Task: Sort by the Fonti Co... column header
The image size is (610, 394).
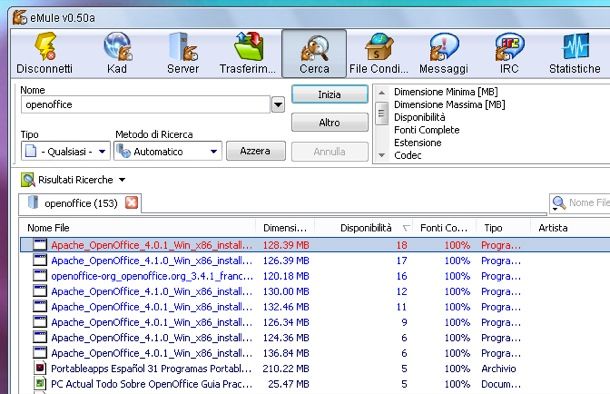Action: [444, 228]
